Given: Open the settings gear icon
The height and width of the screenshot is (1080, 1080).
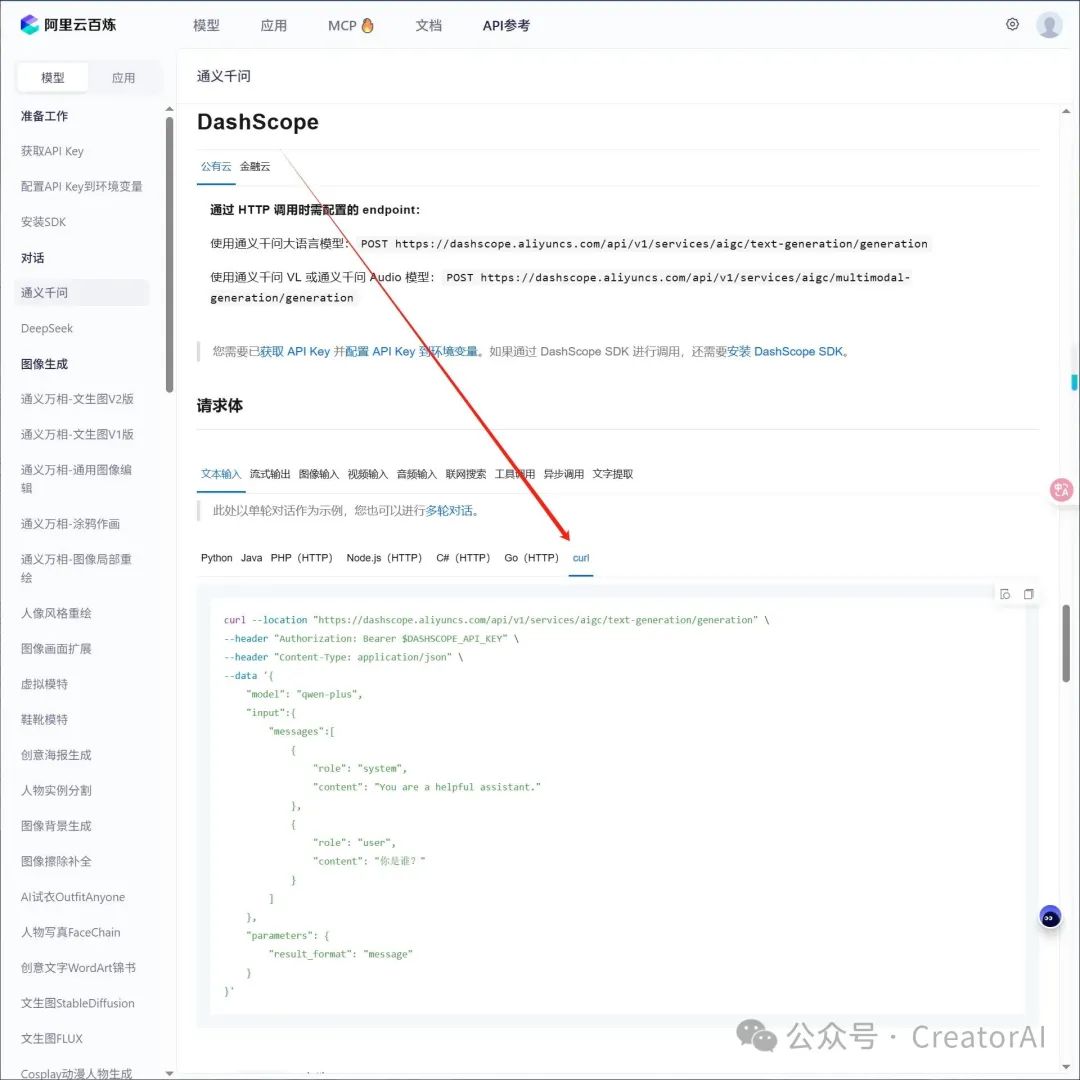Looking at the screenshot, I should pyautogui.click(x=1012, y=24).
